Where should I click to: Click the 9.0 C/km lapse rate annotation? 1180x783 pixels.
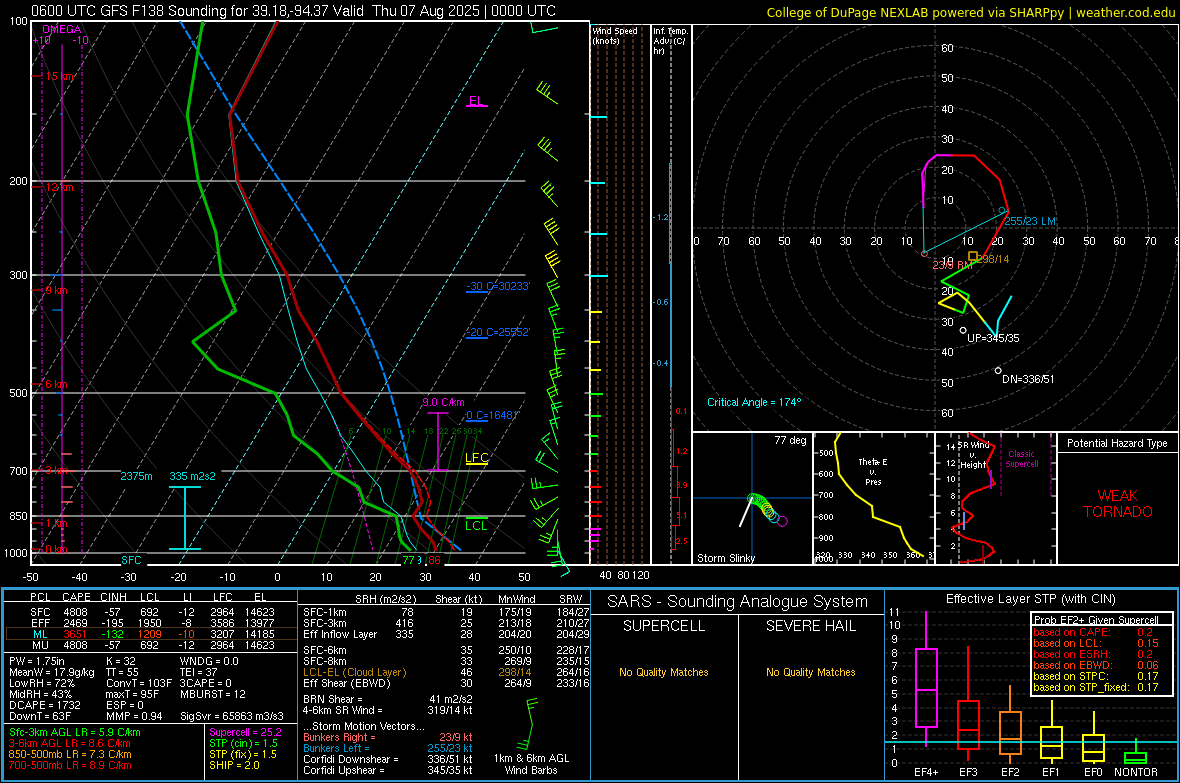pyautogui.click(x=443, y=402)
